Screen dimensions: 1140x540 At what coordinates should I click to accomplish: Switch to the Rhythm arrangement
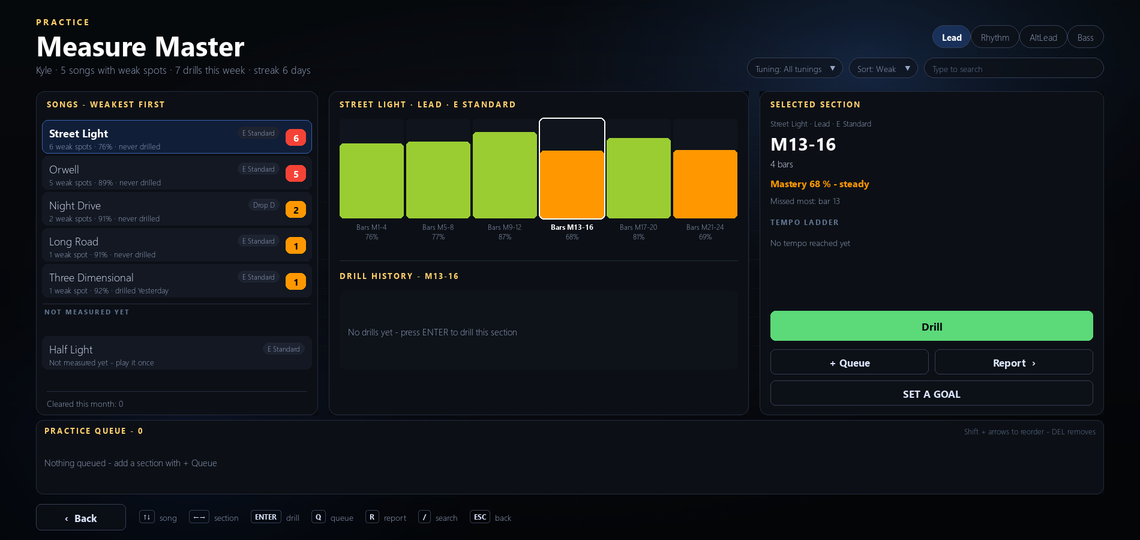(x=995, y=37)
